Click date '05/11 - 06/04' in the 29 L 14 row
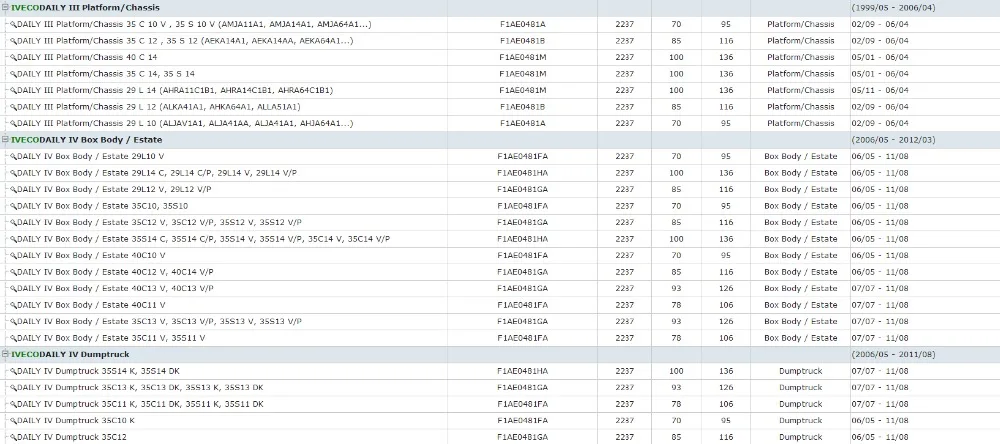 (x=880, y=91)
